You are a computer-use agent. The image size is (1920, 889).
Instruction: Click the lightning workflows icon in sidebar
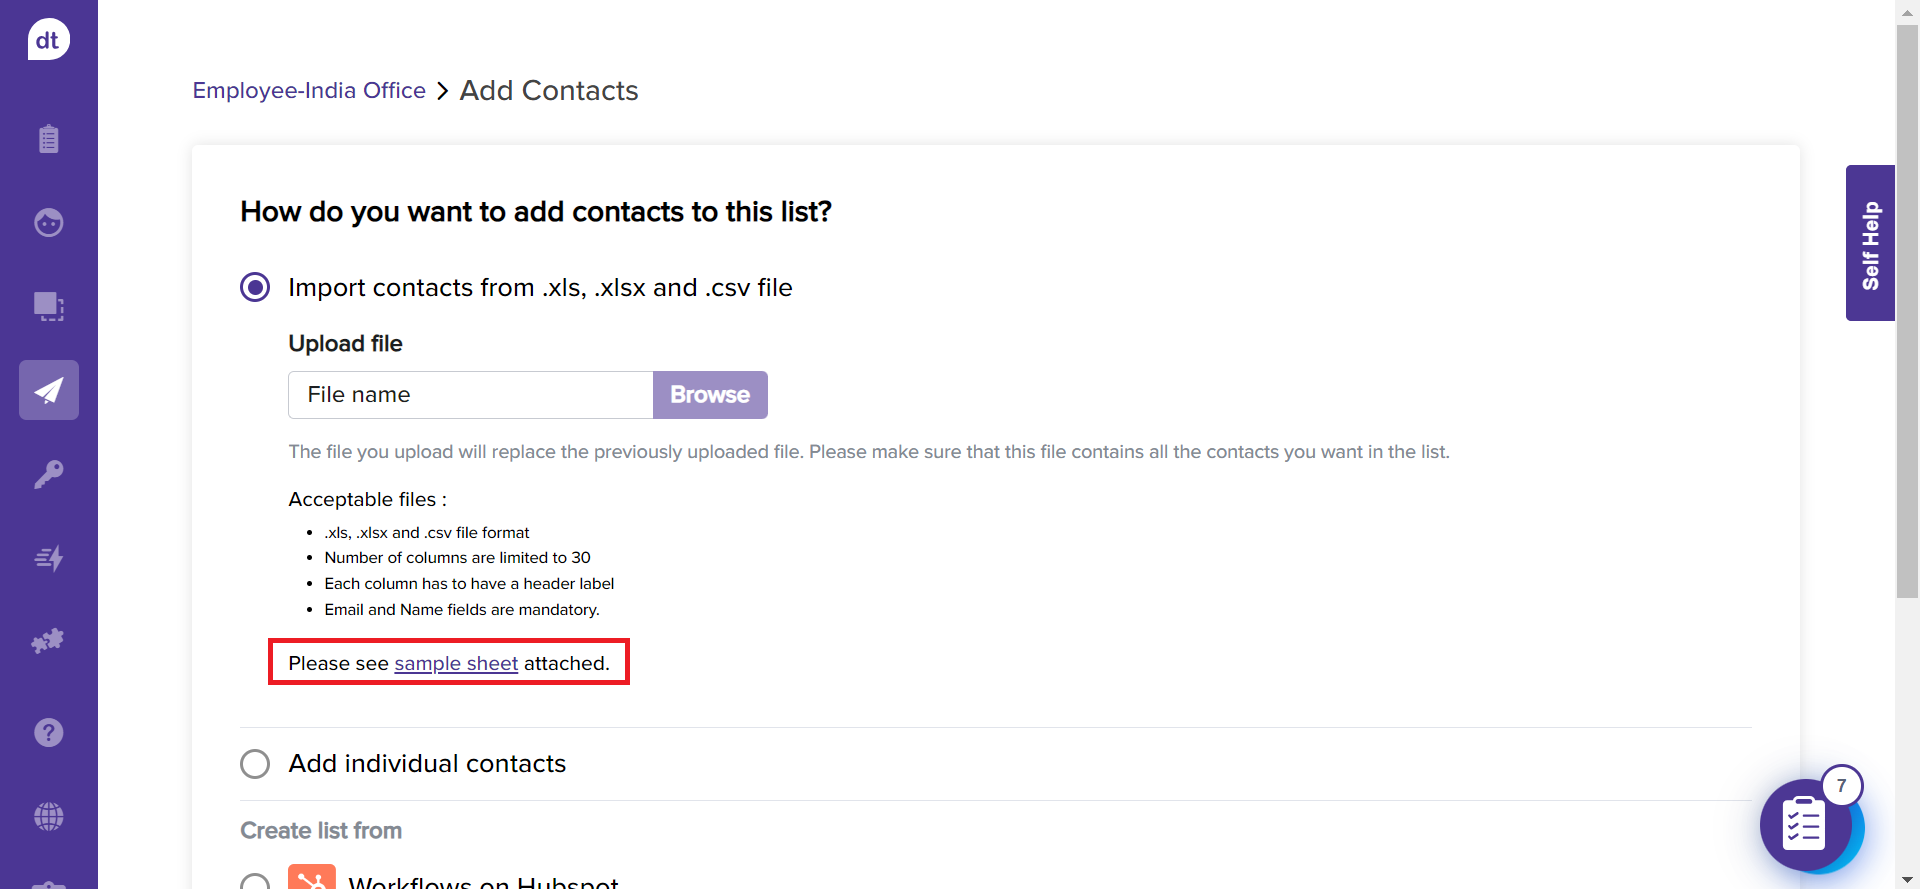[x=48, y=558]
